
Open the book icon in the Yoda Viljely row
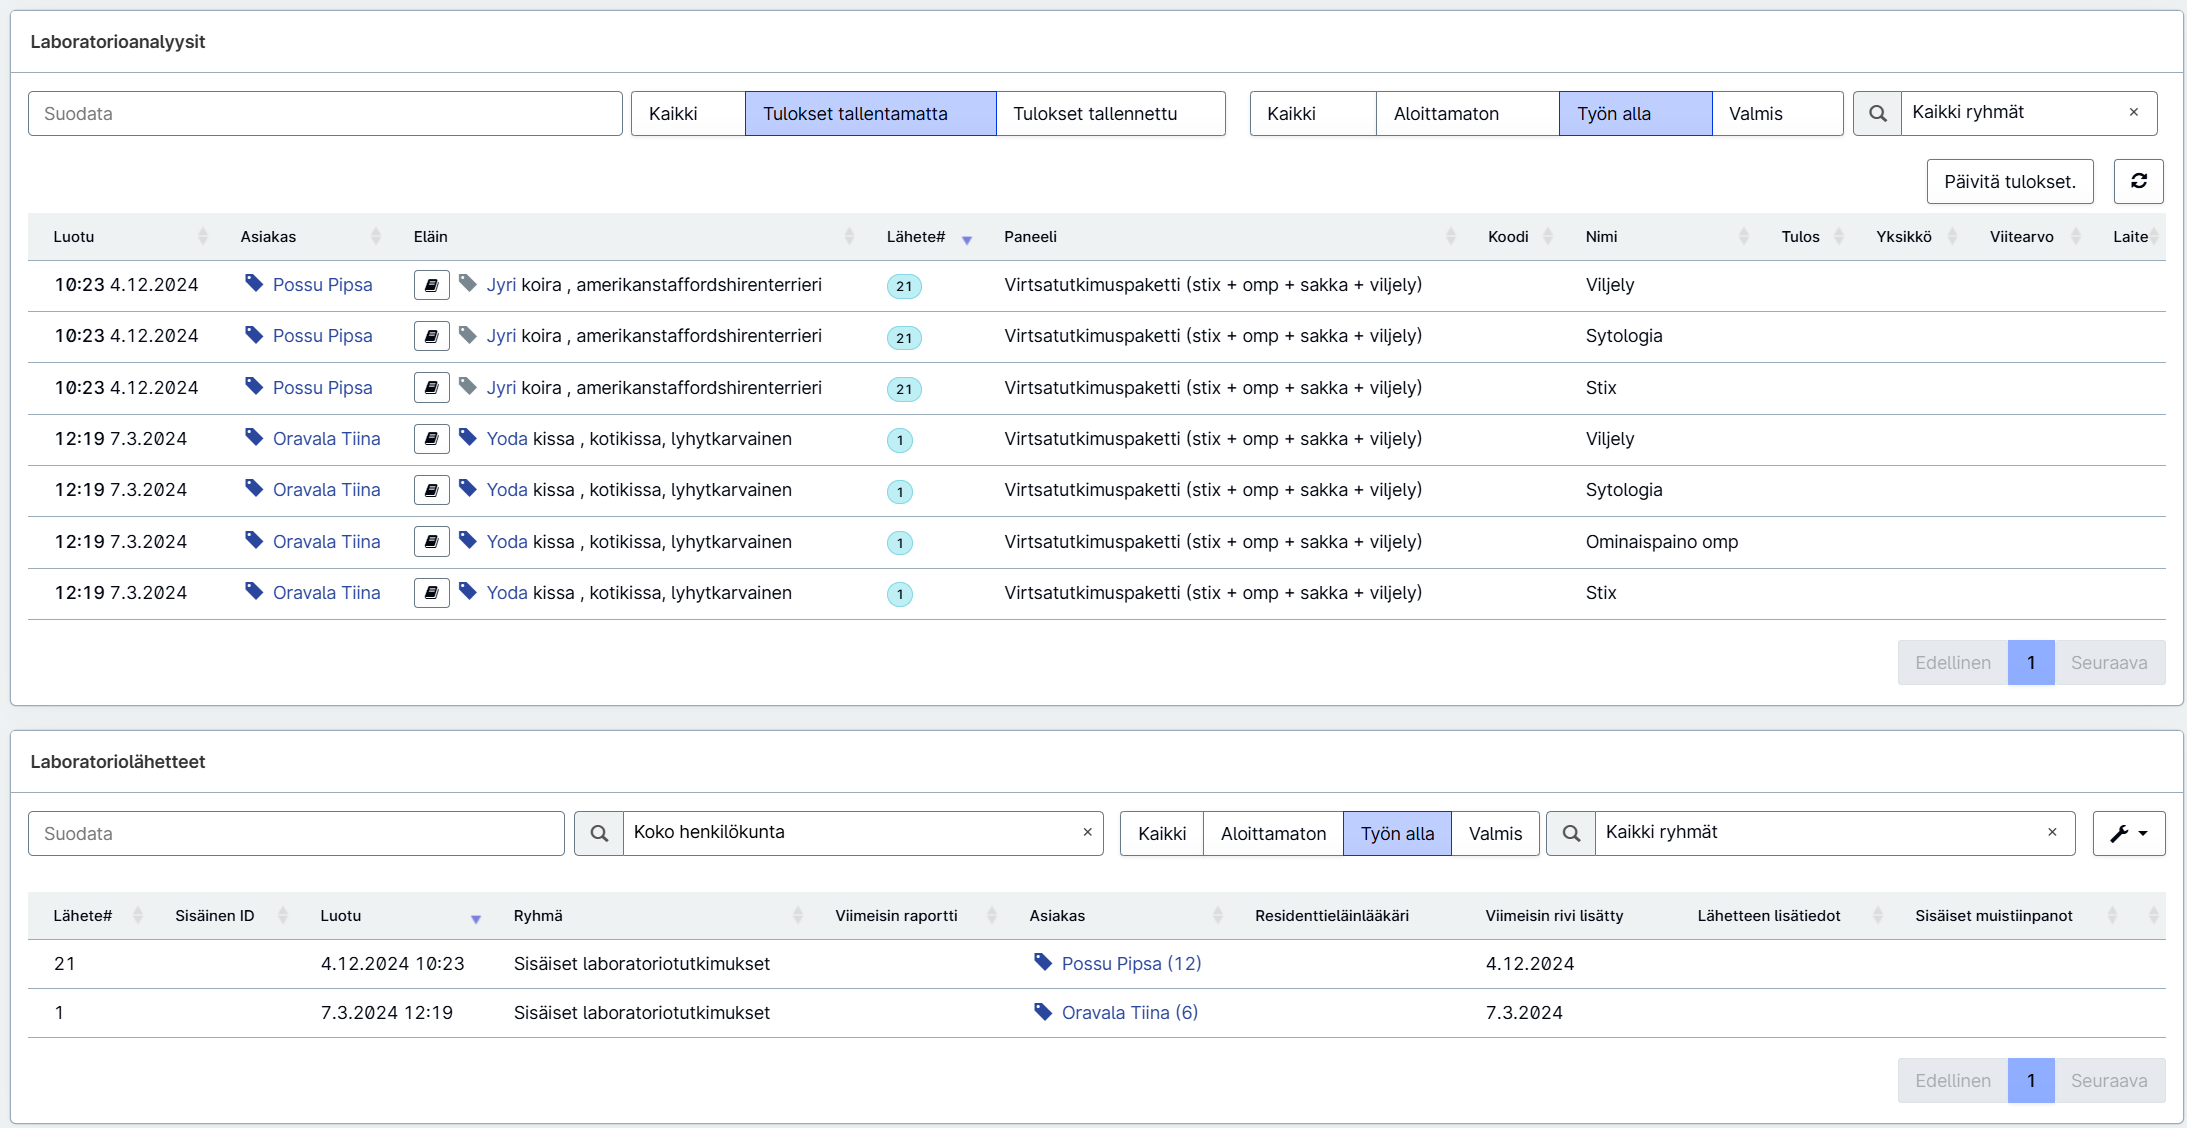point(431,439)
